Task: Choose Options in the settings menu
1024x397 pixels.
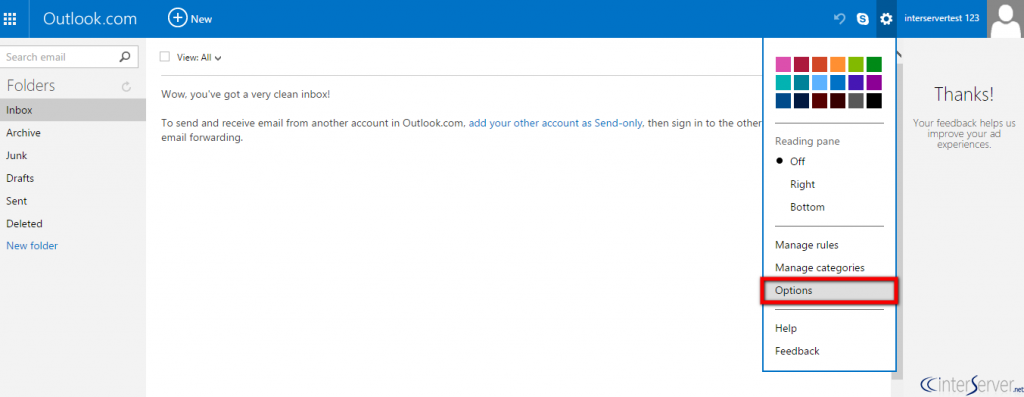Action: coord(829,291)
